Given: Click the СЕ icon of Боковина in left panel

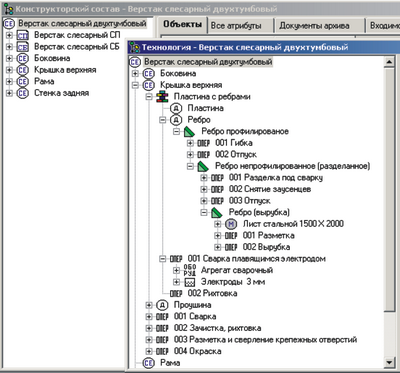Looking at the screenshot, I should pos(23,59).
